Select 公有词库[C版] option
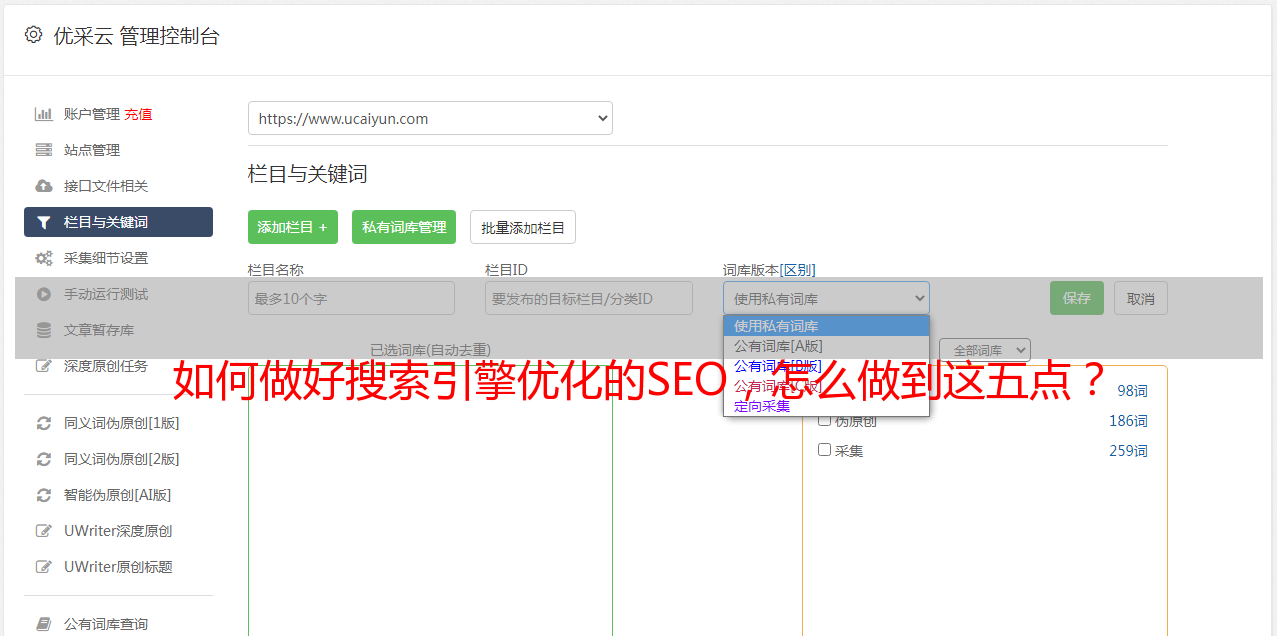 826,386
